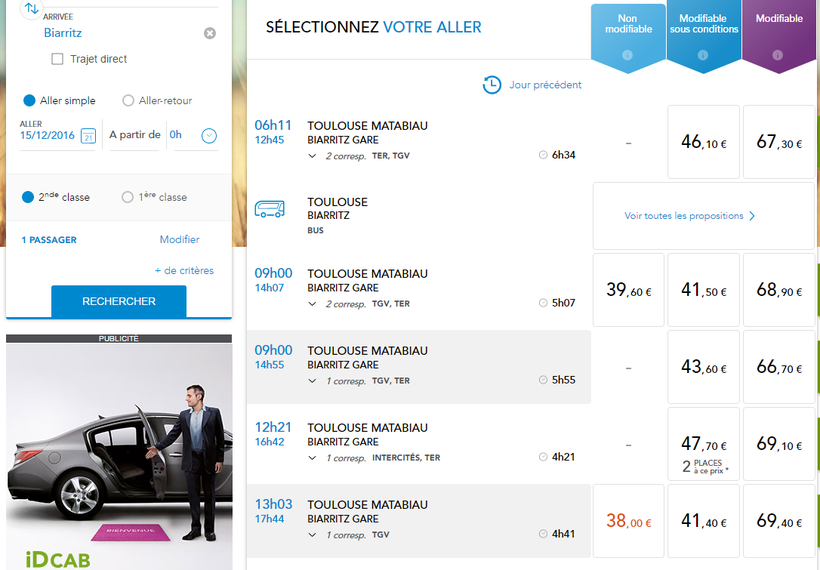Click the Jour précédent clock icon
Viewport: 820px width, 570px height.
point(492,85)
